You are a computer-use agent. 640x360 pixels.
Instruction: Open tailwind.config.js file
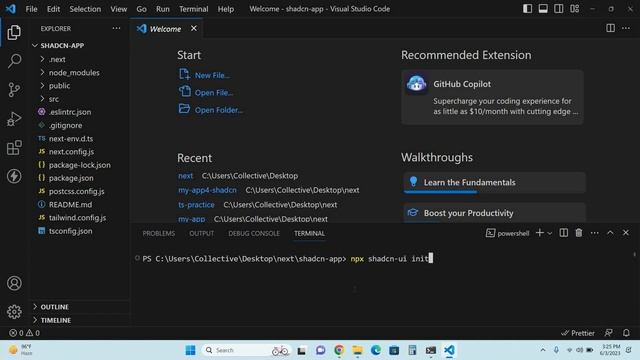[80, 218]
